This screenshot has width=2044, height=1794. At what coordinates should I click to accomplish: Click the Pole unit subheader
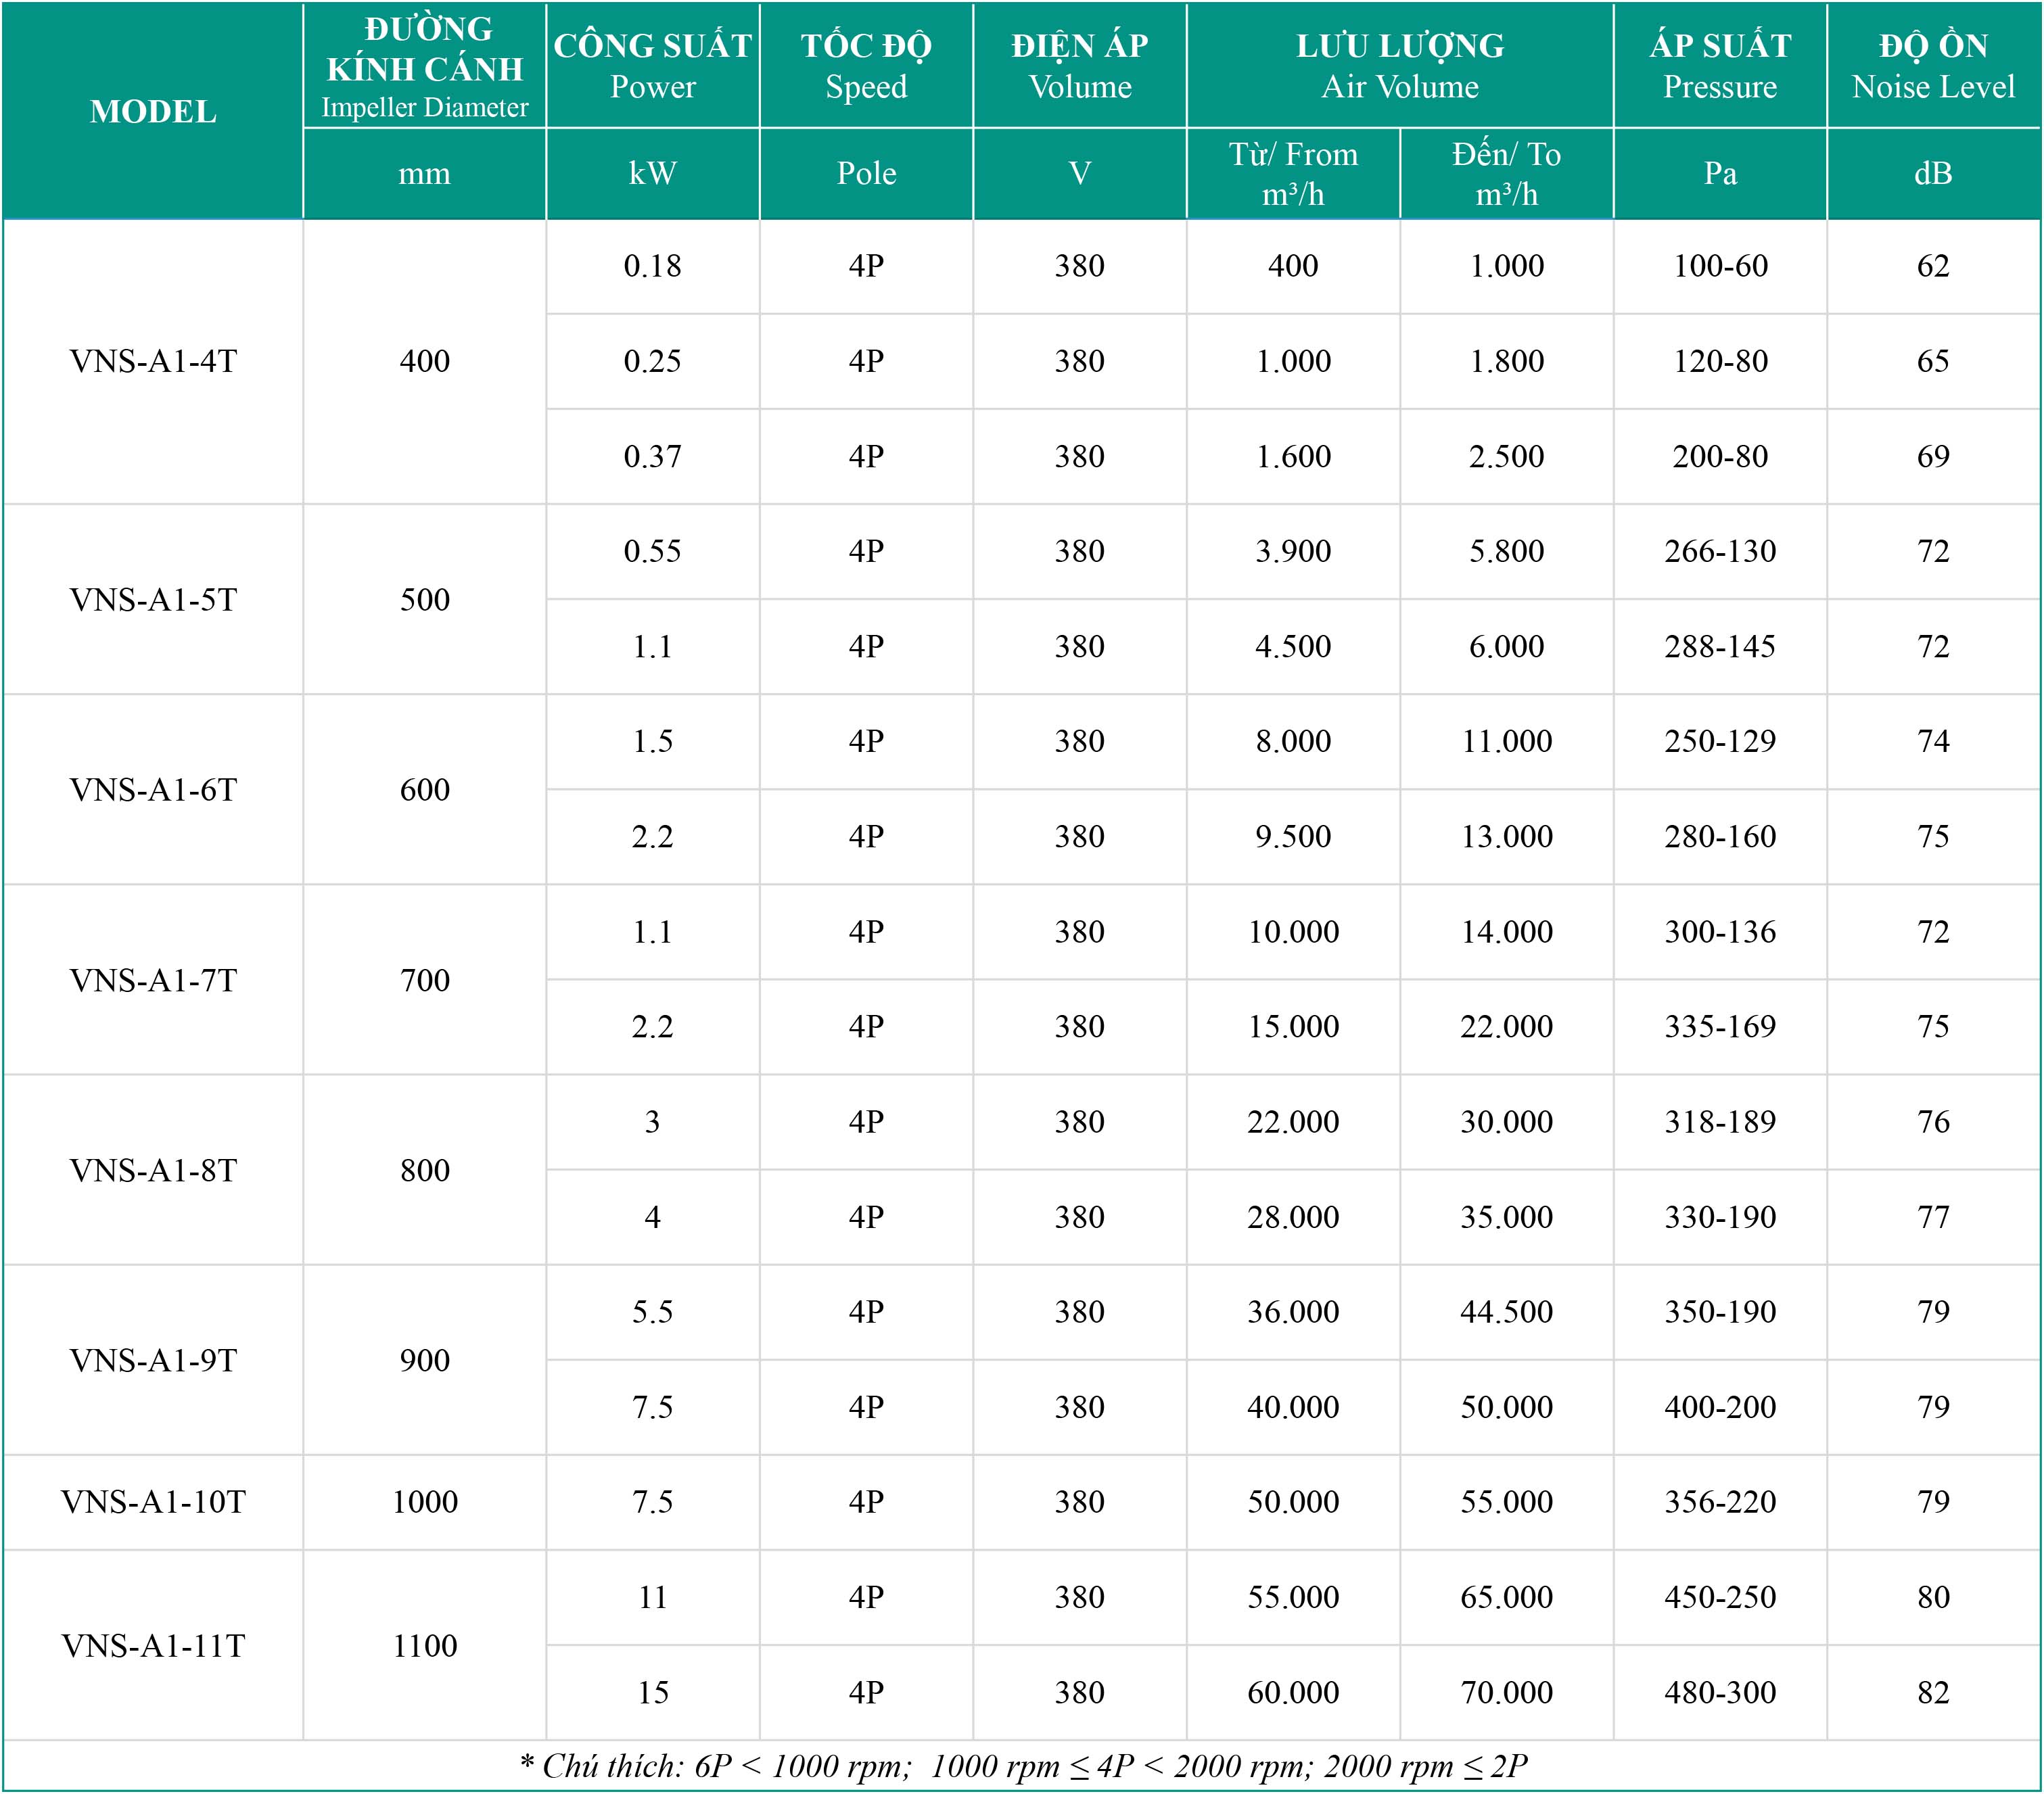coord(866,174)
